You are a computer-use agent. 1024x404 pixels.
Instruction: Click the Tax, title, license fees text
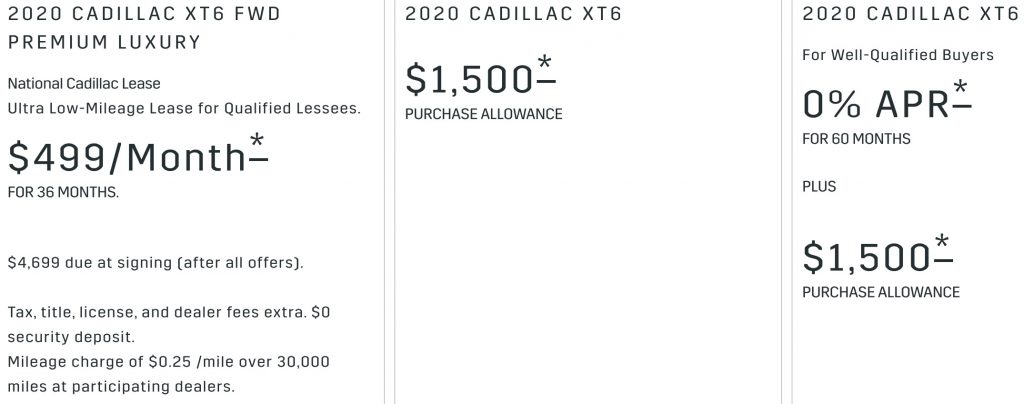click(x=168, y=324)
